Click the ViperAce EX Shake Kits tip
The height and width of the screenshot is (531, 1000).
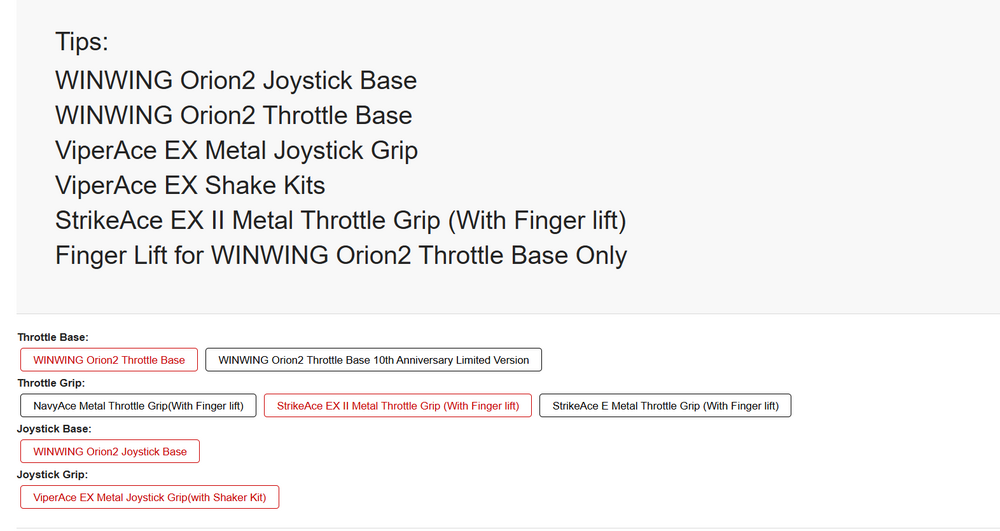(x=190, y=185)
